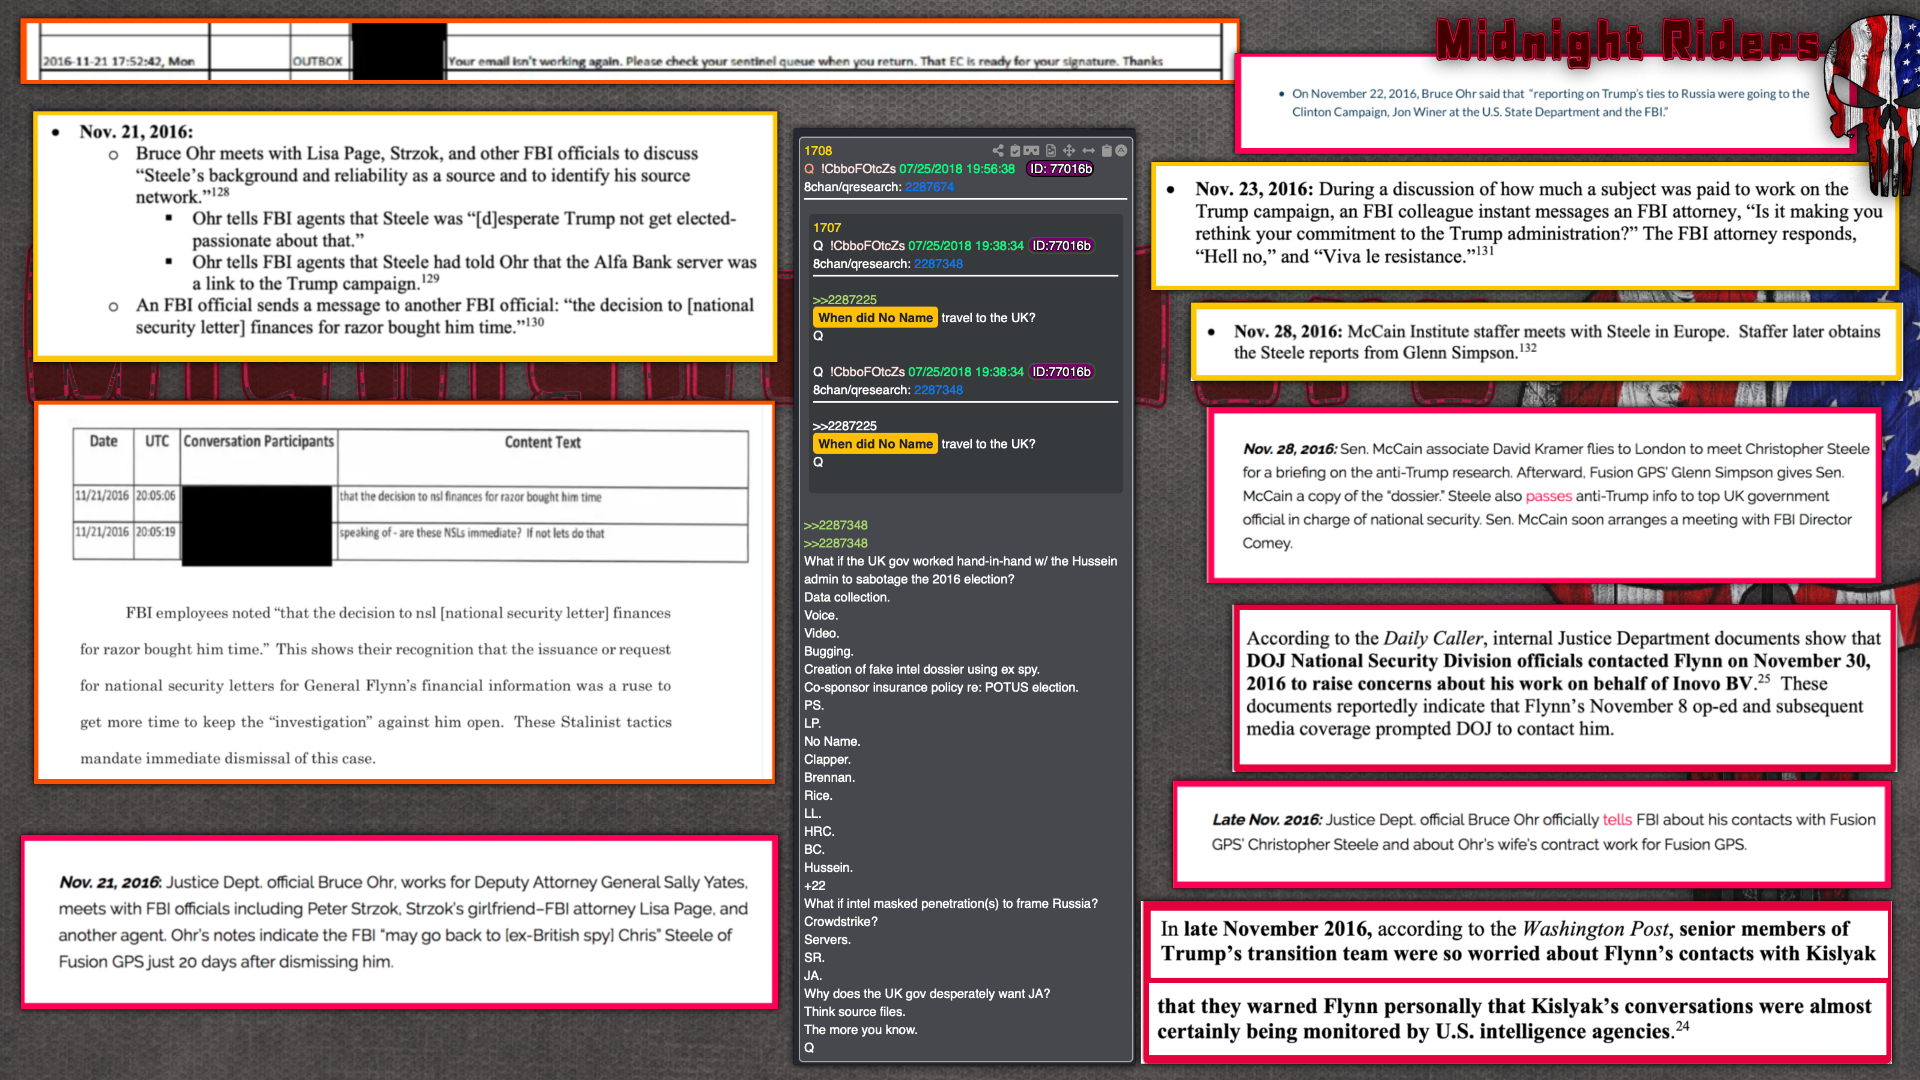
Task: Click the '+22' line in the Q post
Action: pos(814,885)
